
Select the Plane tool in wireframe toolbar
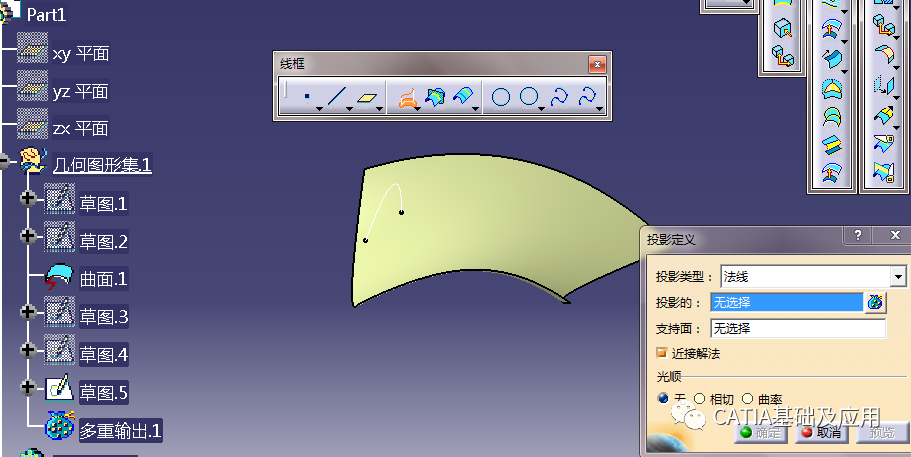[x=367, y=98]
